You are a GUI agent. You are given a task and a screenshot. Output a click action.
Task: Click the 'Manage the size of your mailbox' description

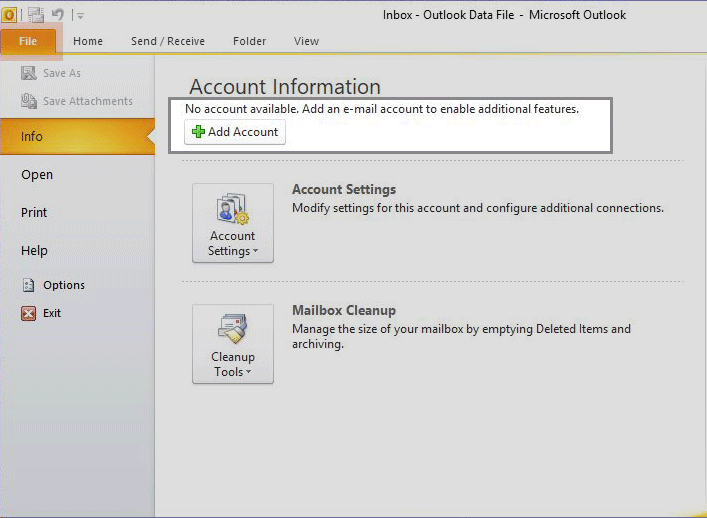(461, 336)
